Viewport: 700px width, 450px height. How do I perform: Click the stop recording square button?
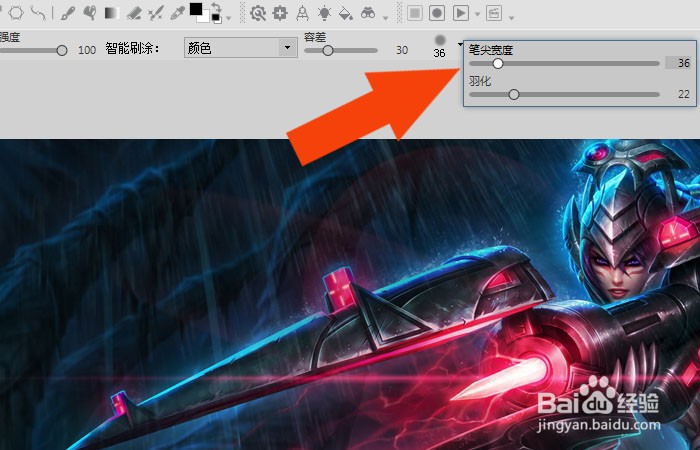tap(415, 13)
